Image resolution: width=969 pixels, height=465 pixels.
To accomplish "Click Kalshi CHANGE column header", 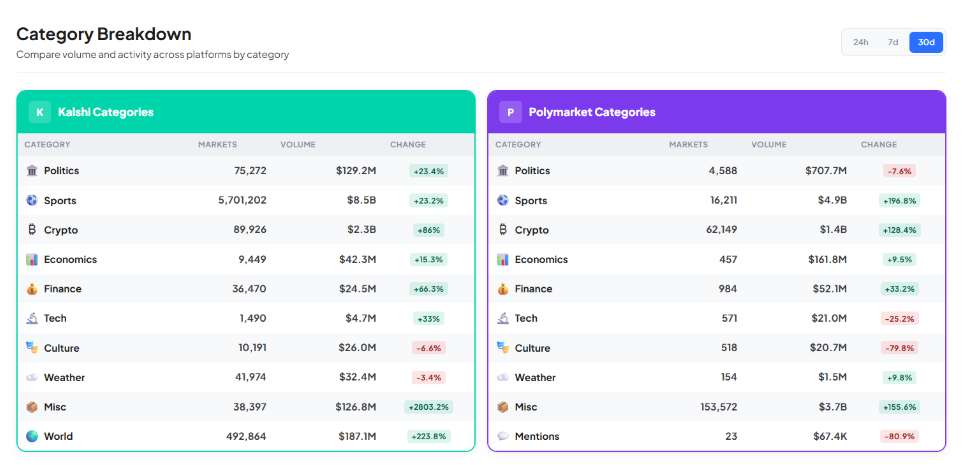I will tap(408, 145).
